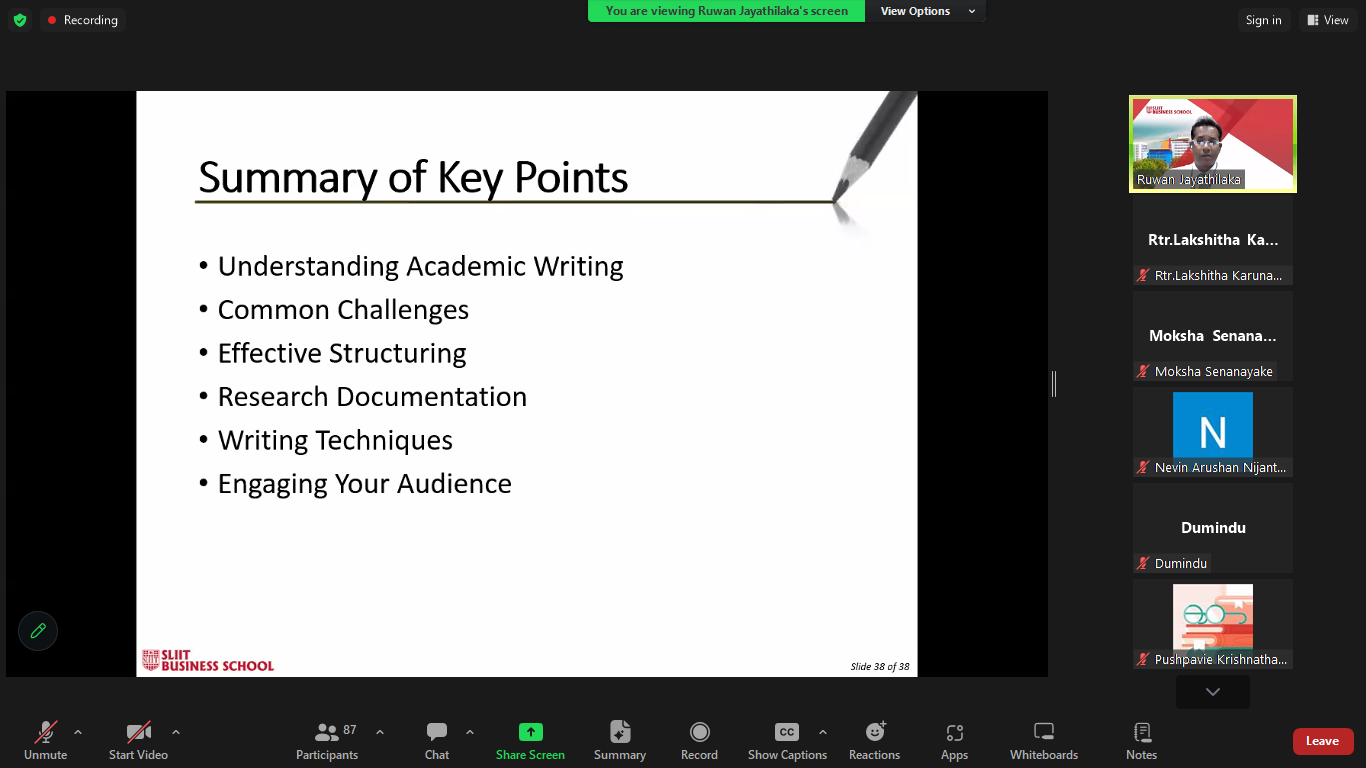The width and height of the screenshot is (1366, 768).
Task: Expand audio options arrow beside Unmute
Action: pyautogui.click(x=78, y=732)
